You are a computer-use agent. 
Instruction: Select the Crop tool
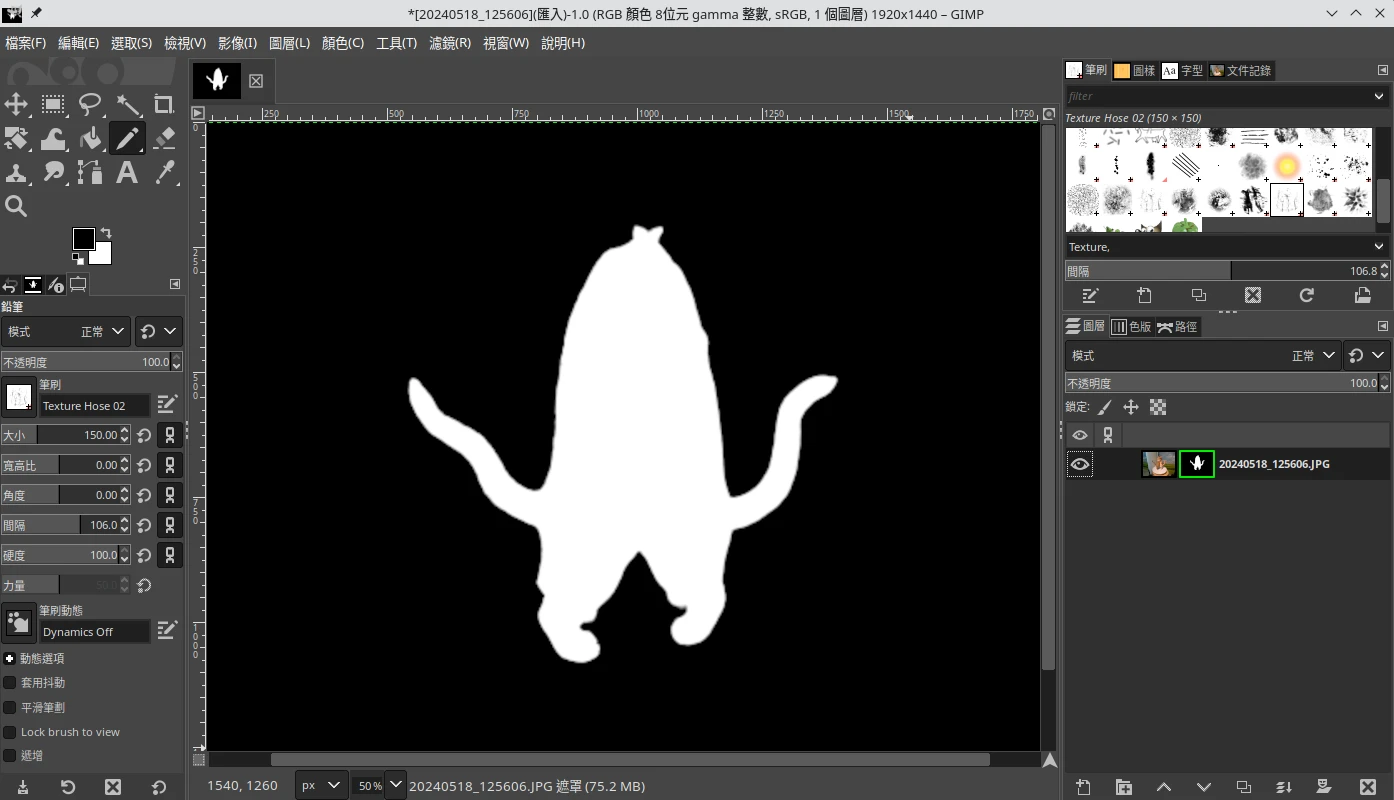click(164, 105)
